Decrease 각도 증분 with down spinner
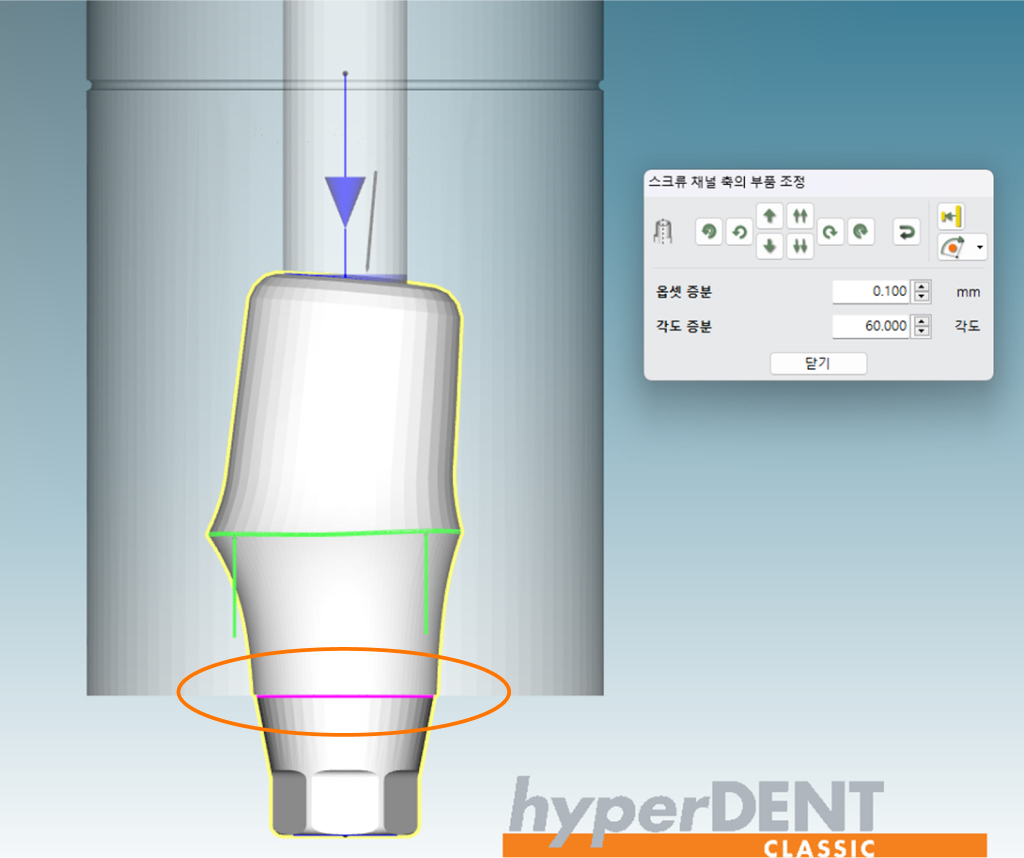 click(922, 332)
